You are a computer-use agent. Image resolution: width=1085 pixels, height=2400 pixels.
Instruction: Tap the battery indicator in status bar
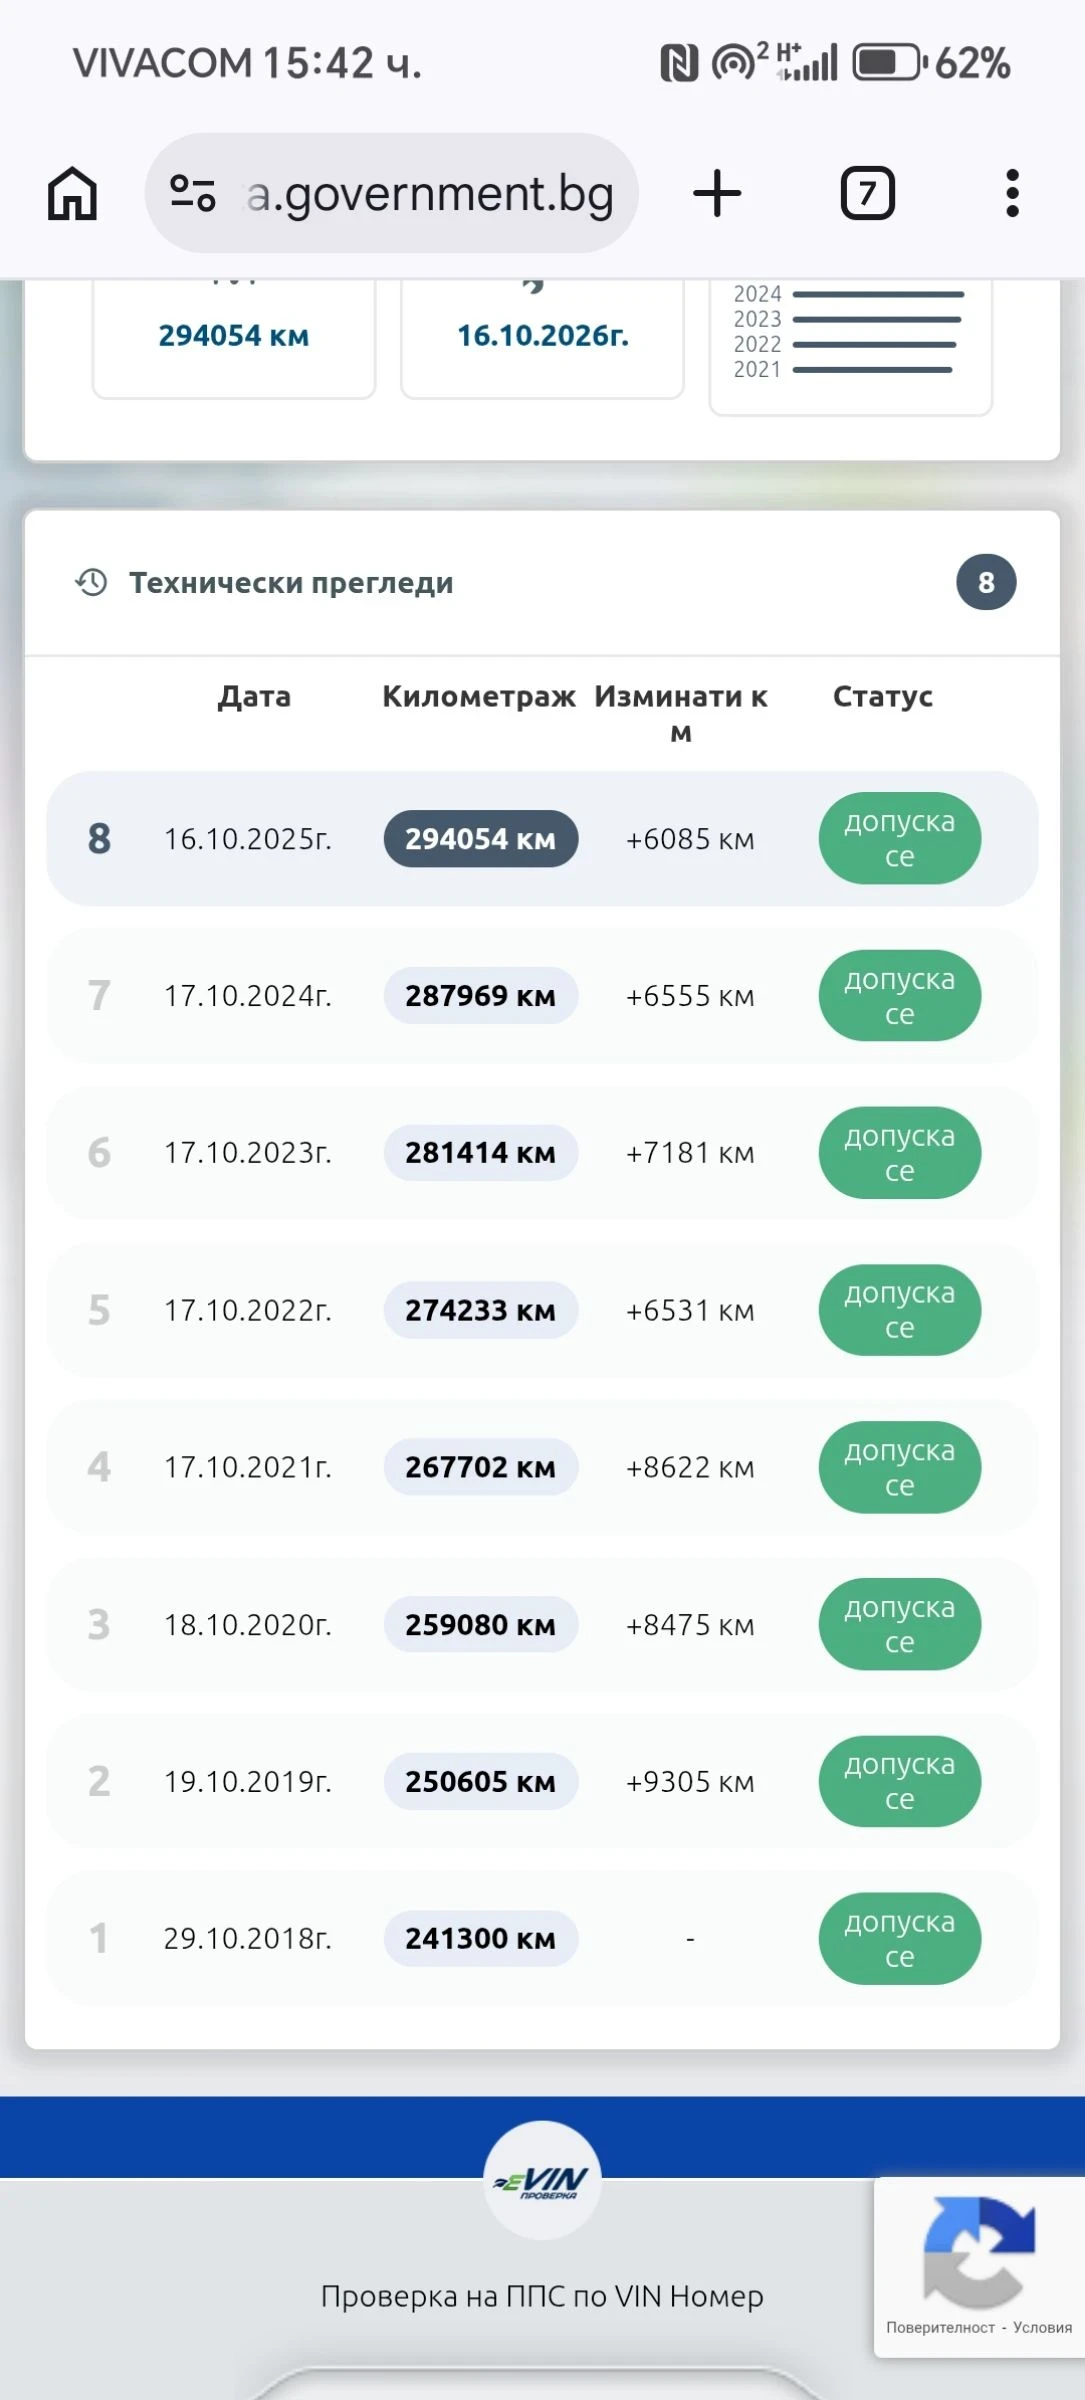tap(887, 63)
